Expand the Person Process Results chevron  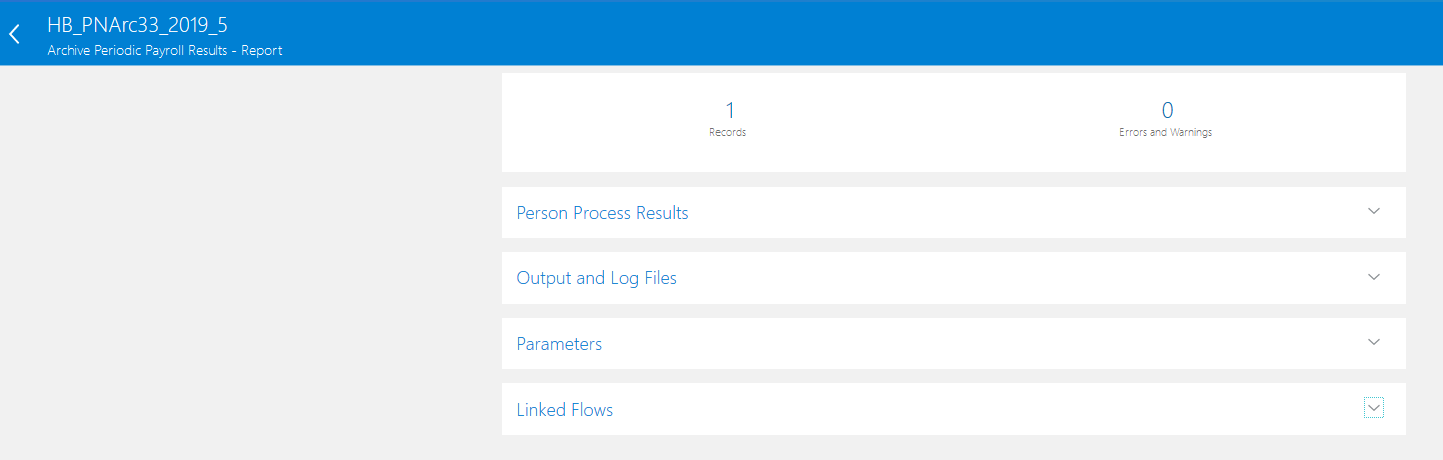point(1373,212)
